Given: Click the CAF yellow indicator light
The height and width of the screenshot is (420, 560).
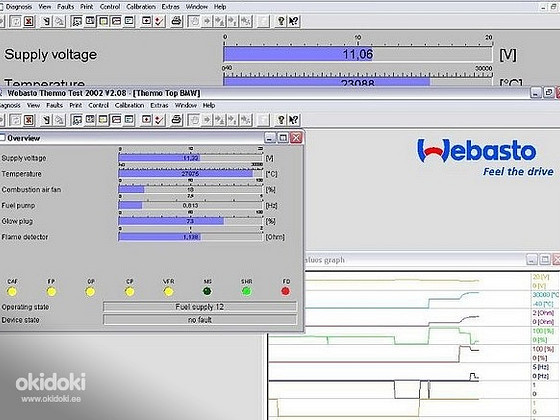Looking at the screenshot, I should (12, 292).
